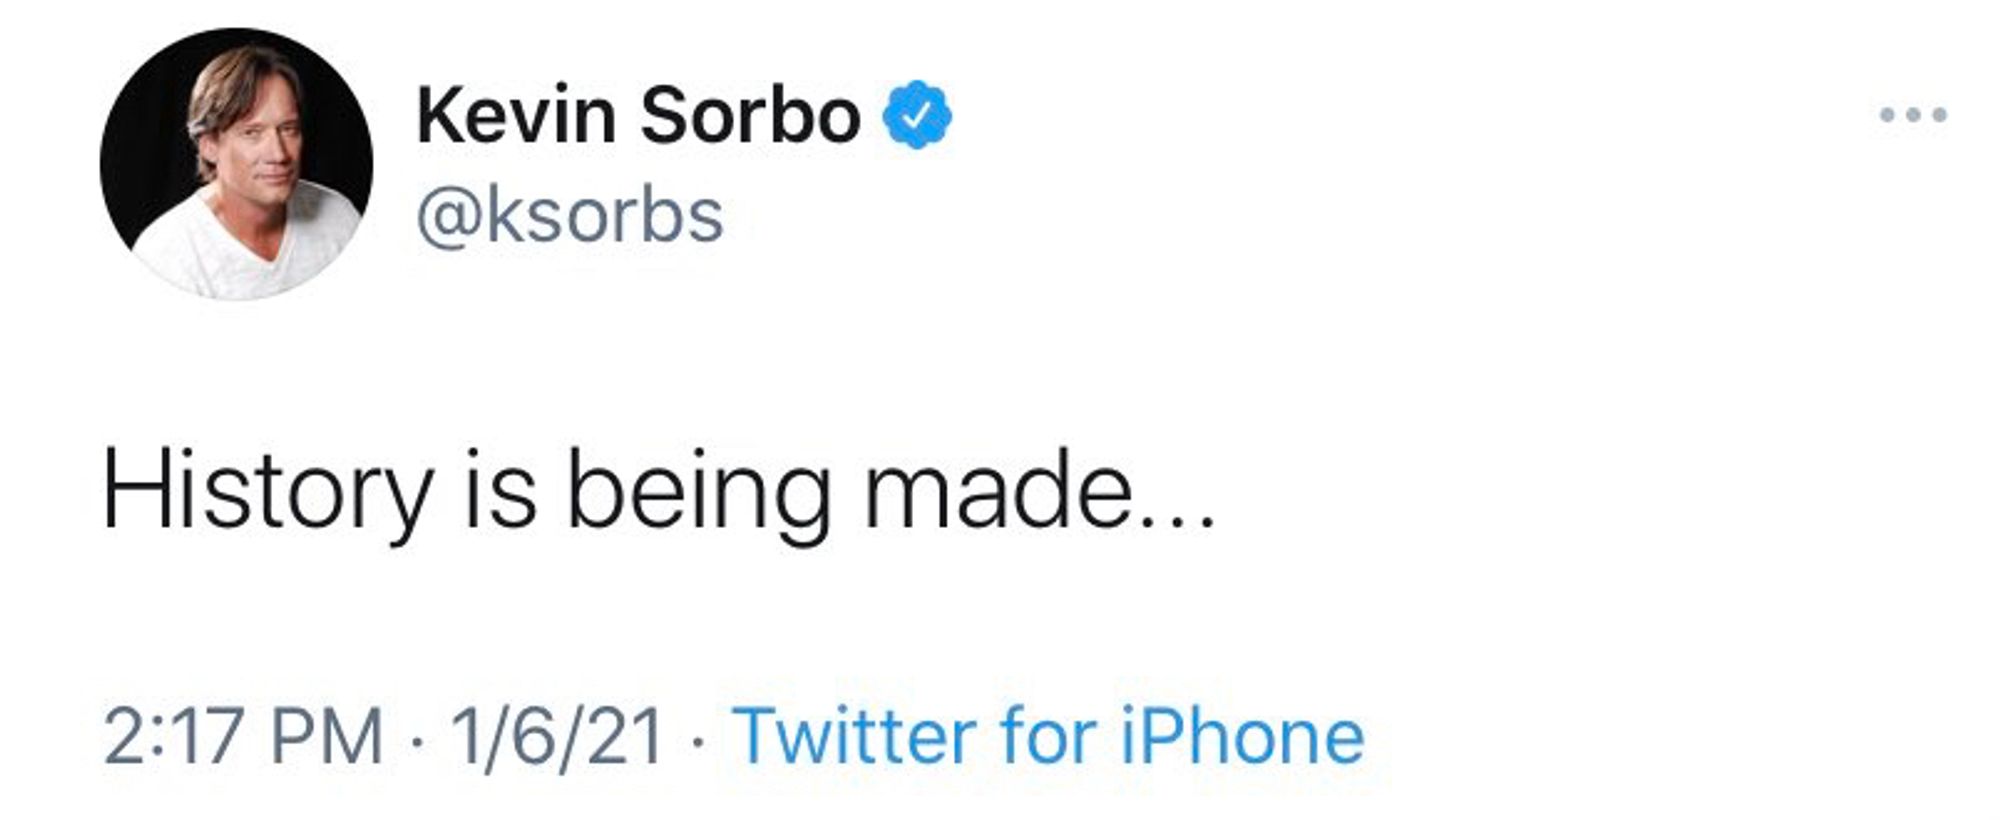The image size is (2000, 820).
Task: Click the PM label in the timestamp
Action: pyautogui.click(x=328, y=737)
